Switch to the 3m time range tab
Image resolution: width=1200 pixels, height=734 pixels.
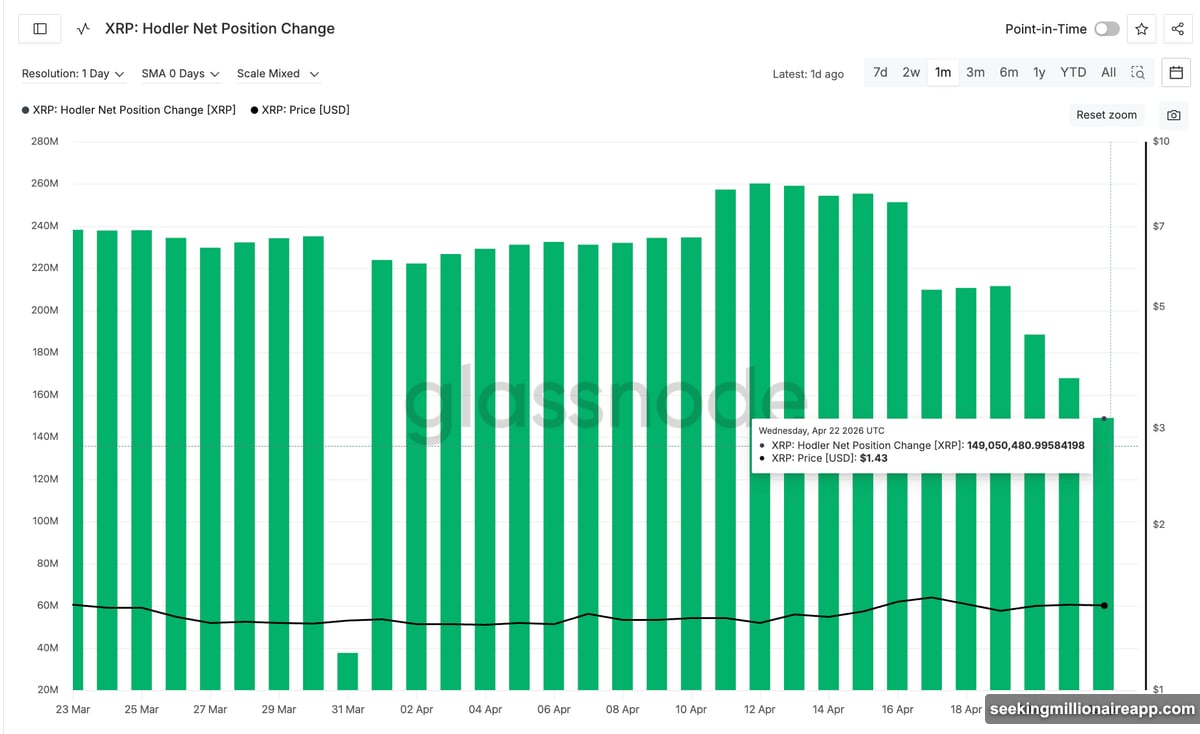(x=976, y=72)
